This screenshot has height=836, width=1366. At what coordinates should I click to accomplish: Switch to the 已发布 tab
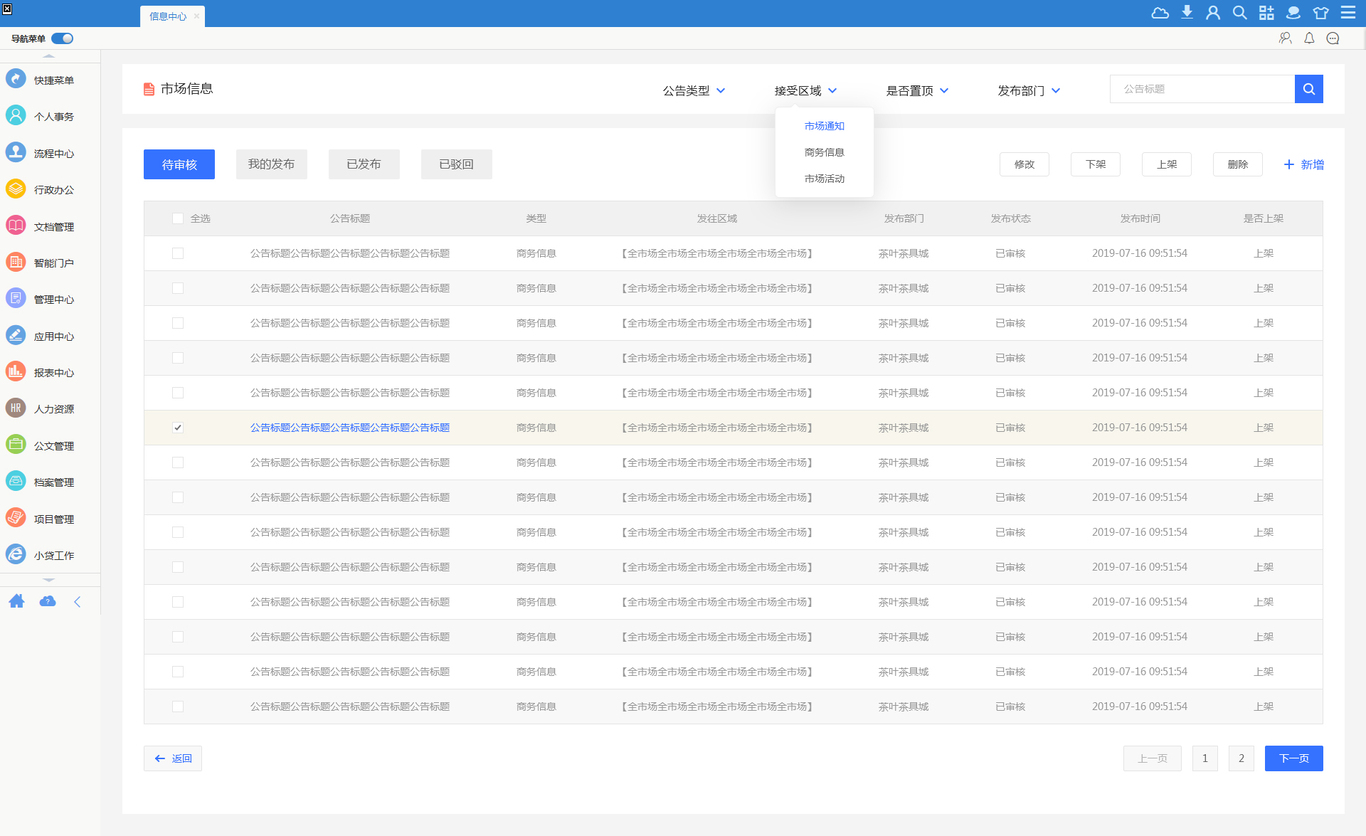364,164
